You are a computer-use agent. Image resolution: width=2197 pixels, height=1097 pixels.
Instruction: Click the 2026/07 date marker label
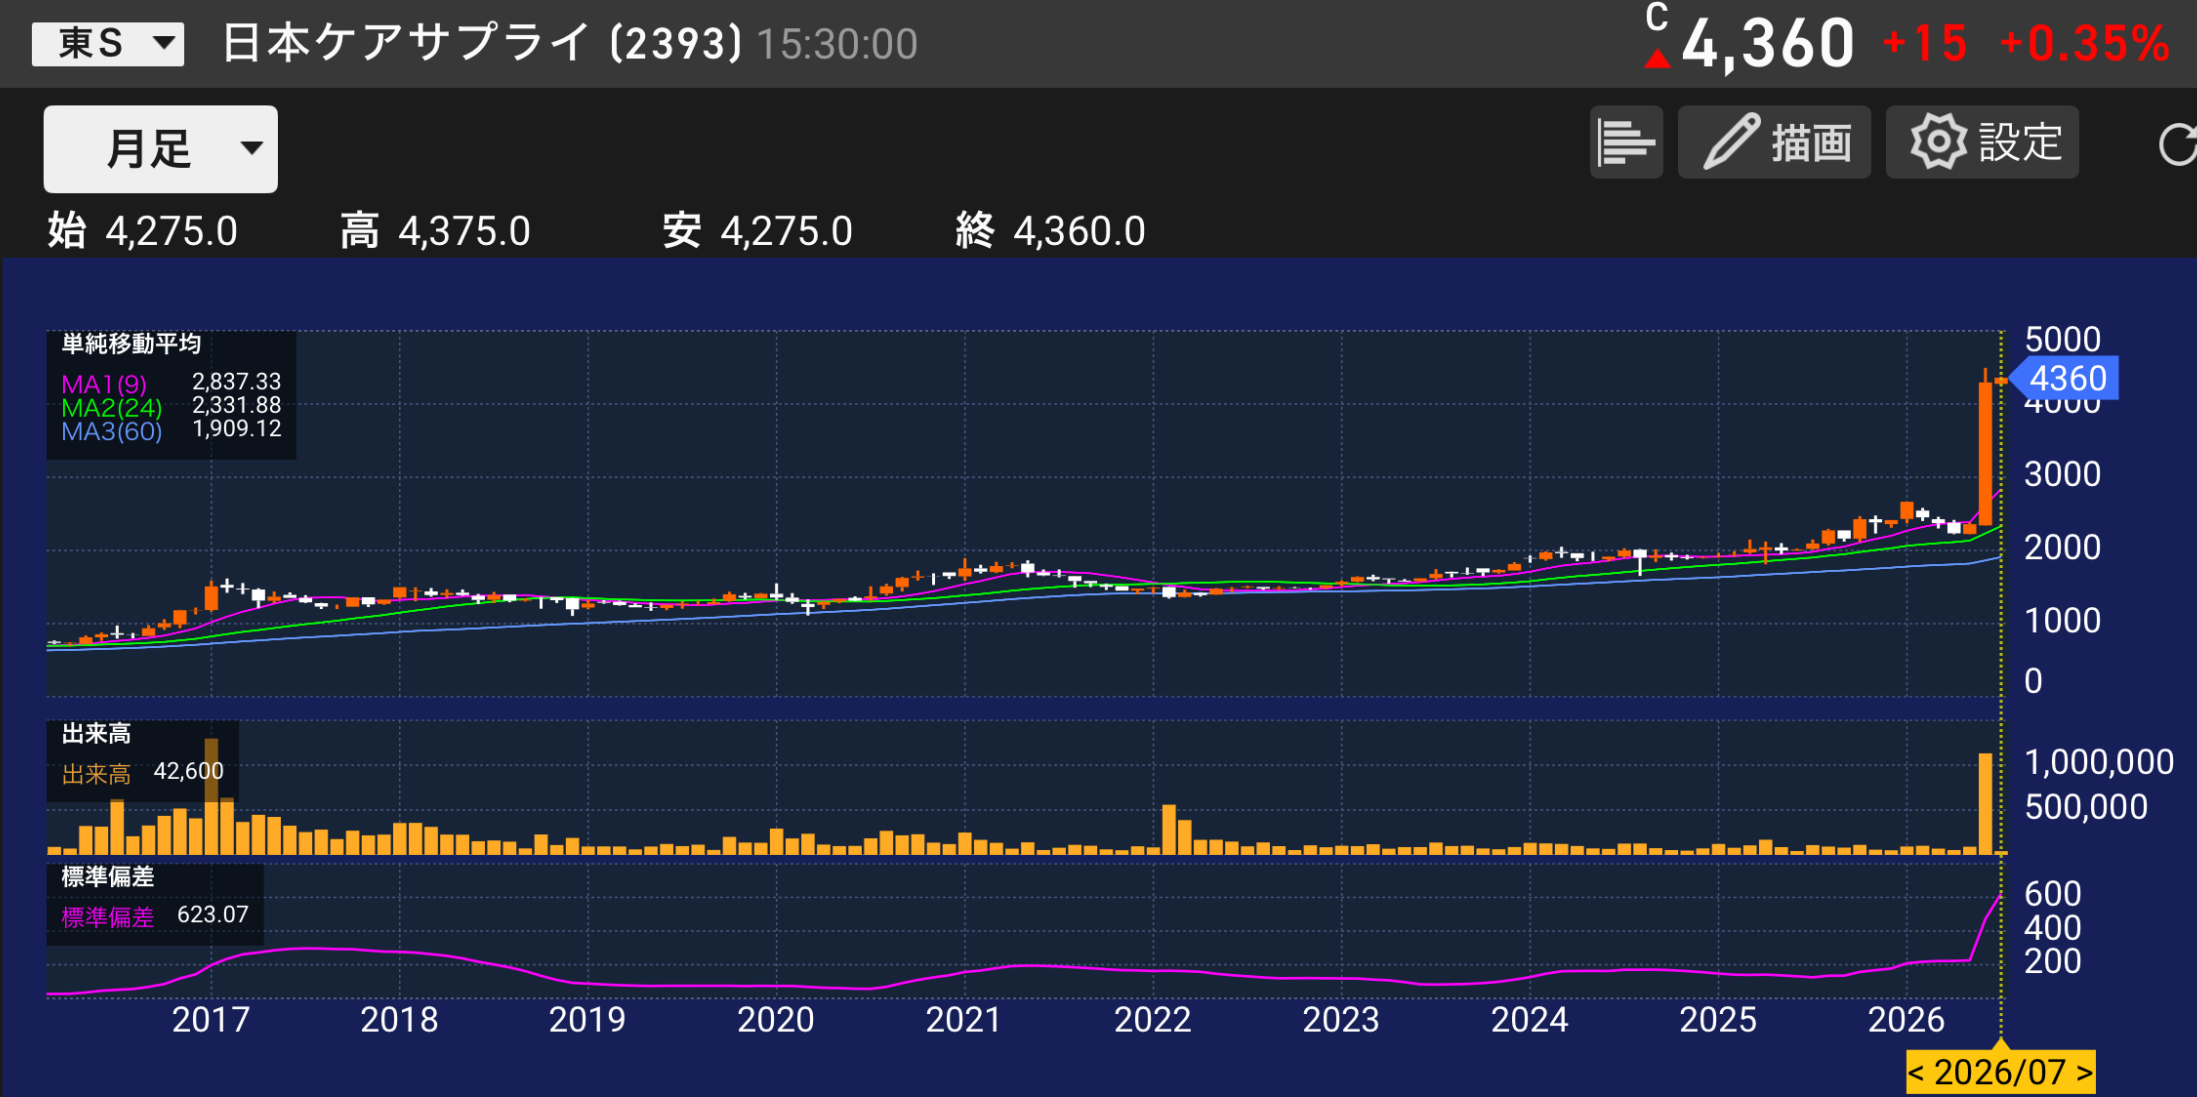pos(2000,1072)
